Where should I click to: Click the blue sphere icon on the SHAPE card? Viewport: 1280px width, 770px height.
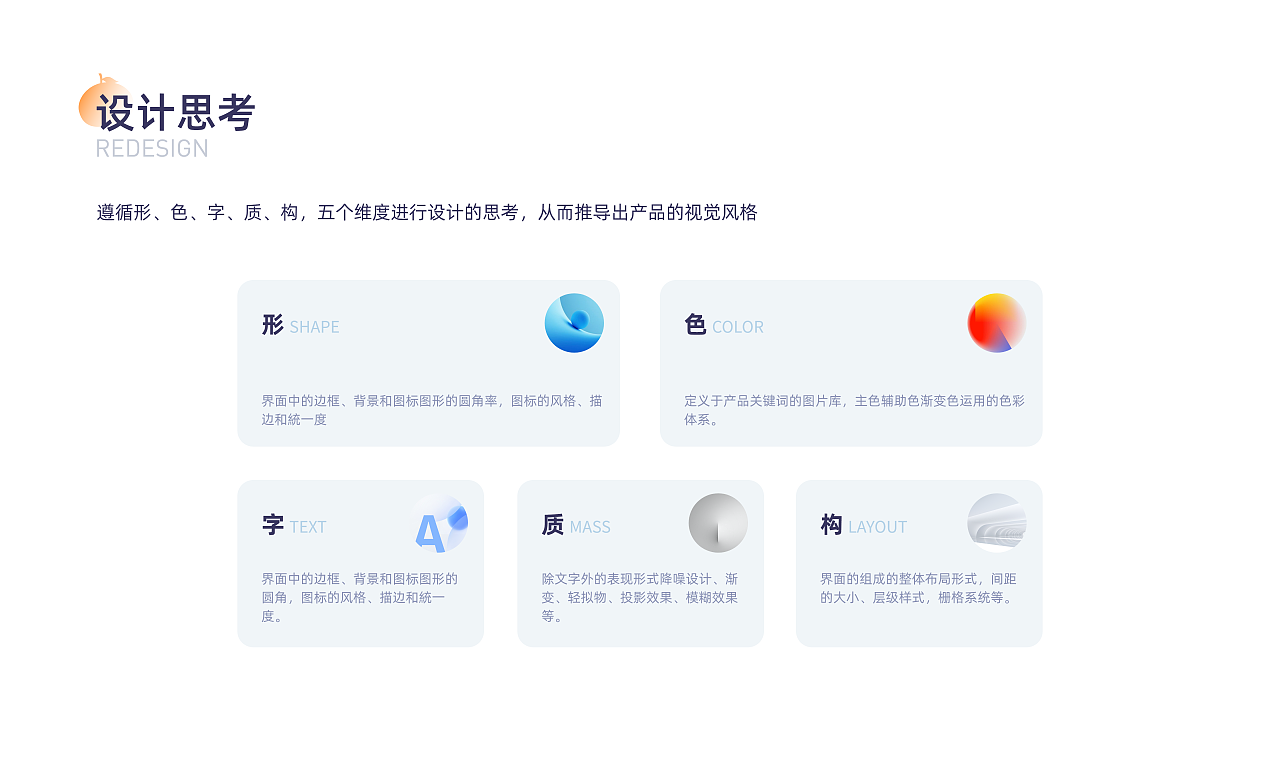coord(574,323)
